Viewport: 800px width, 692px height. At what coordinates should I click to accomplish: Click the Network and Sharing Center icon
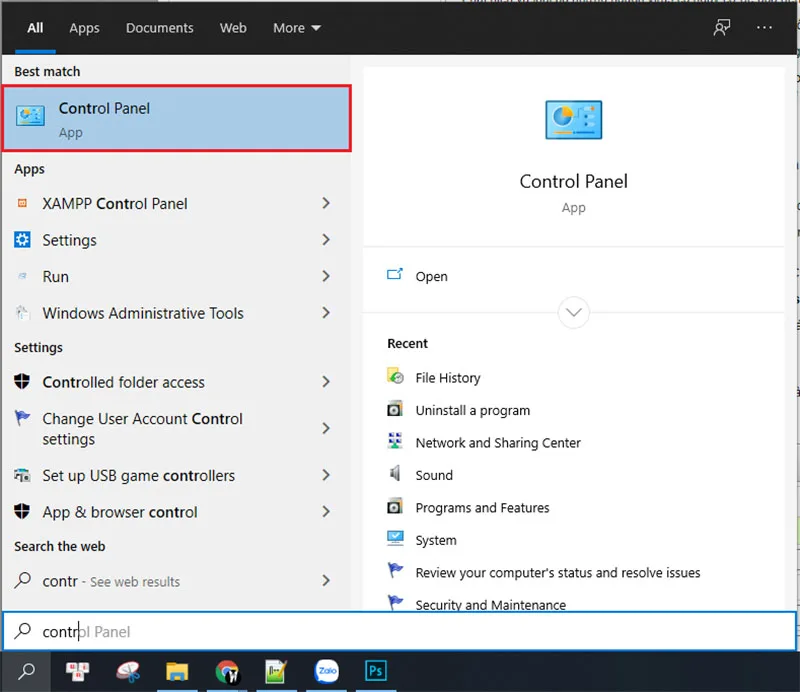pyautogui.click(x=394, y=440)
